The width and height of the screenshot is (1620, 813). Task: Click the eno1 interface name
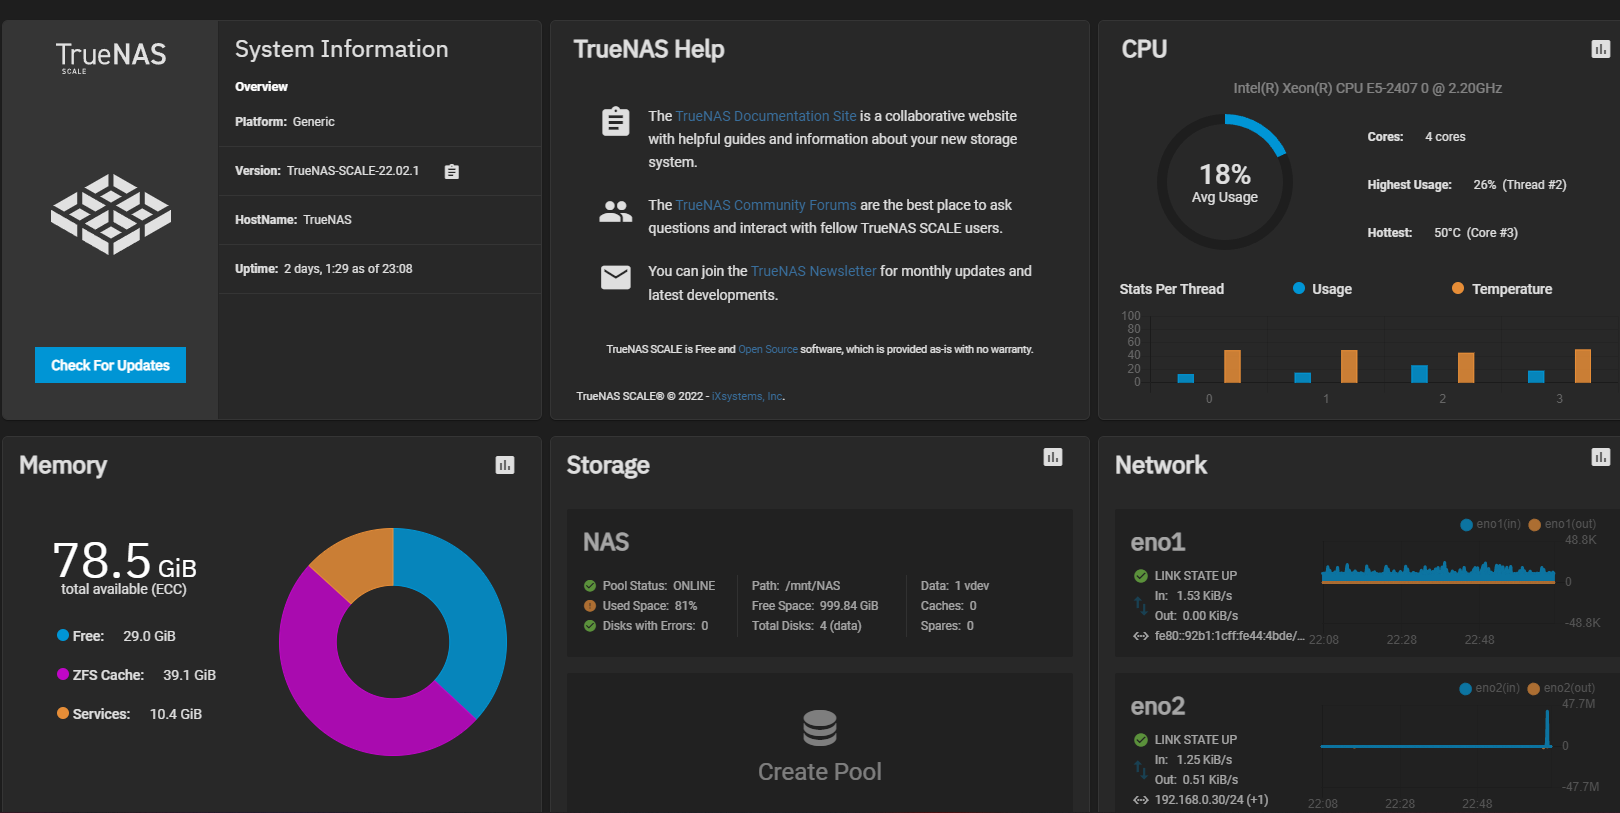(x=1158, y=542)
